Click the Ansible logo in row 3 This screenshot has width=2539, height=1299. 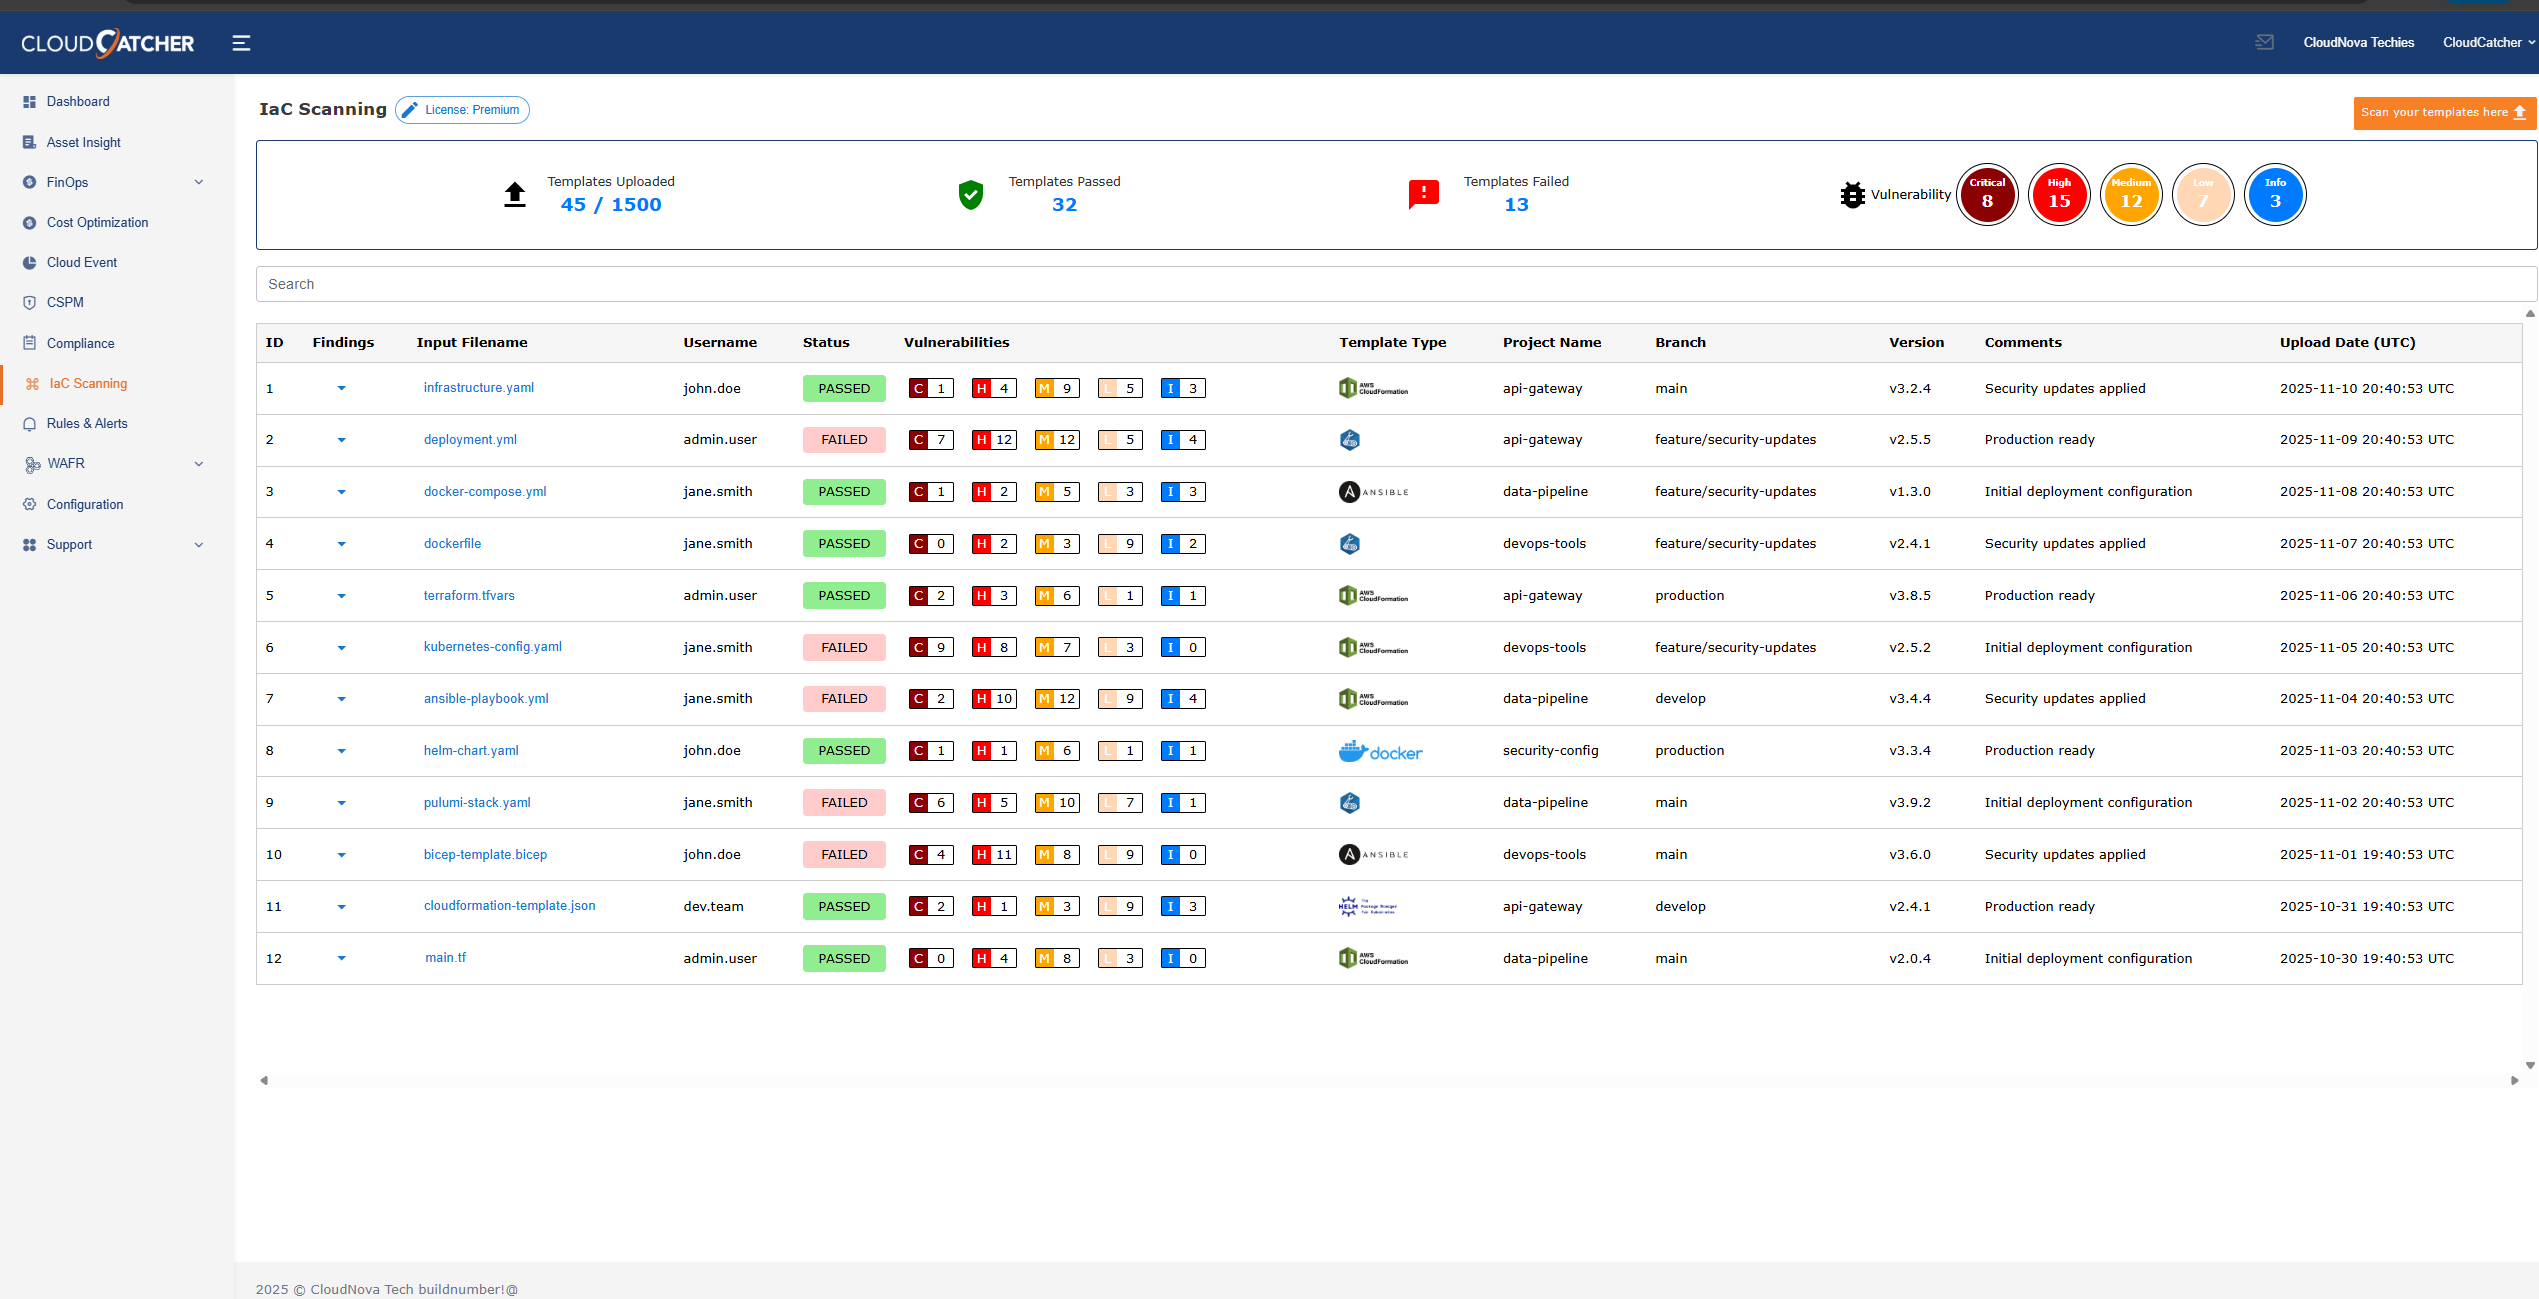[x=1373, y=492]
